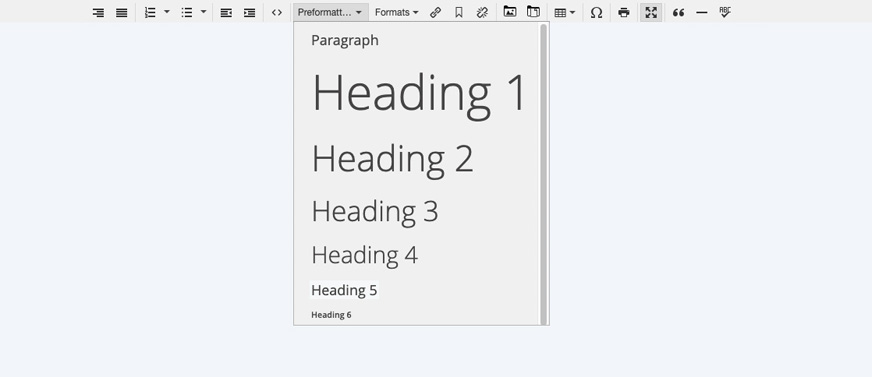
Task: Open the table dropdown menu
Action: coord(564,12)
